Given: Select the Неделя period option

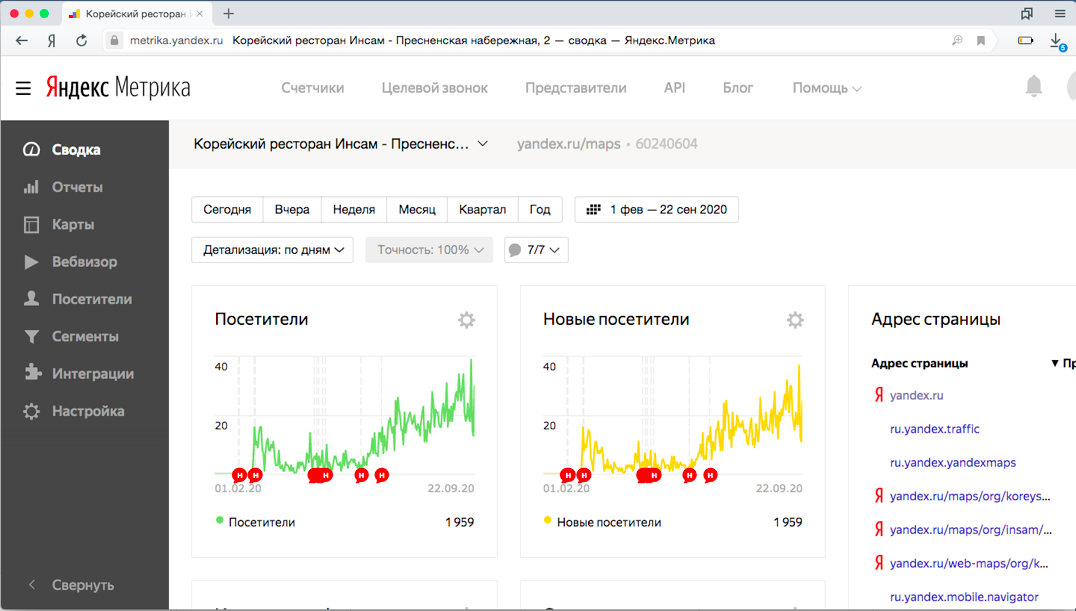Looking at the screenshot, I should point(354,210).
